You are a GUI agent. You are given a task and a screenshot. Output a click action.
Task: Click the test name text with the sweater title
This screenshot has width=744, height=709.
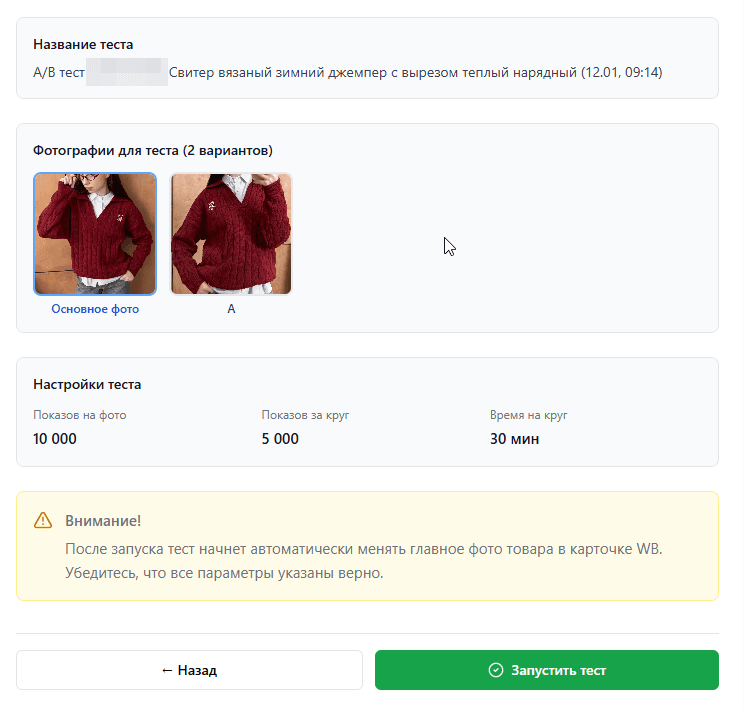click(x=415, y=72)
